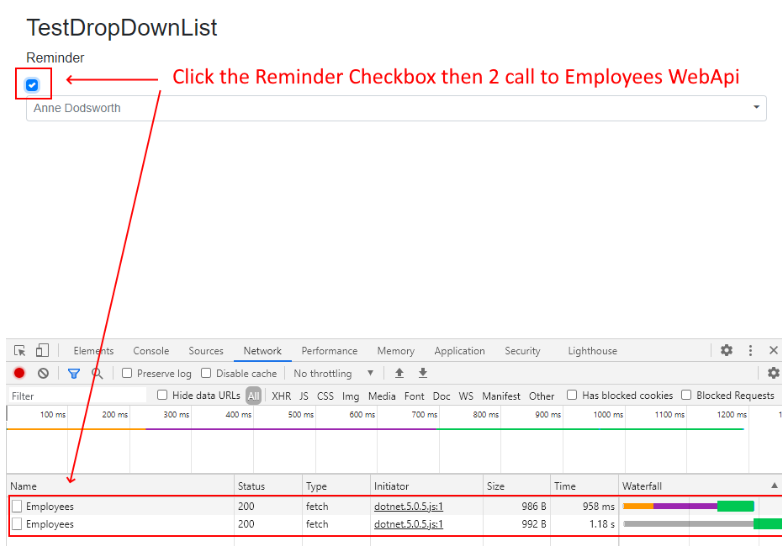
Task: Click the inspect element picker icon
Action: (19, 351)
